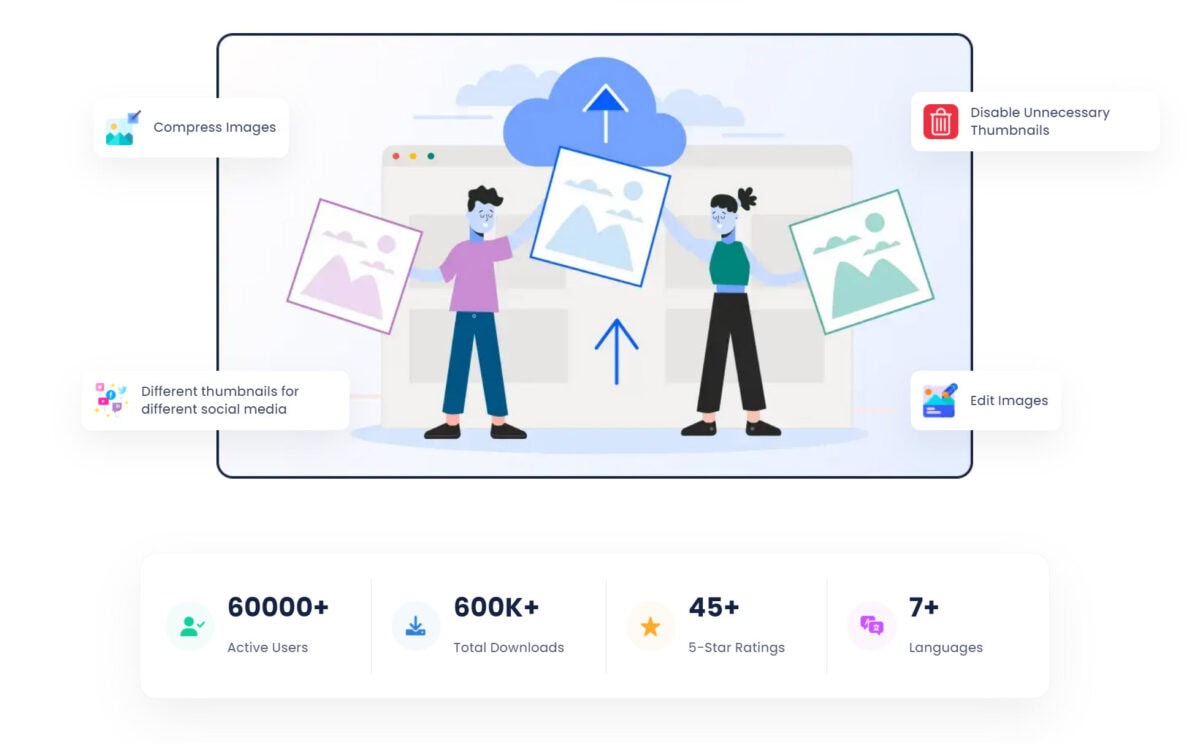Screen dimensions: 1200x744
Task: Click the orange star ratings icon
Action: tap(650, 626)
